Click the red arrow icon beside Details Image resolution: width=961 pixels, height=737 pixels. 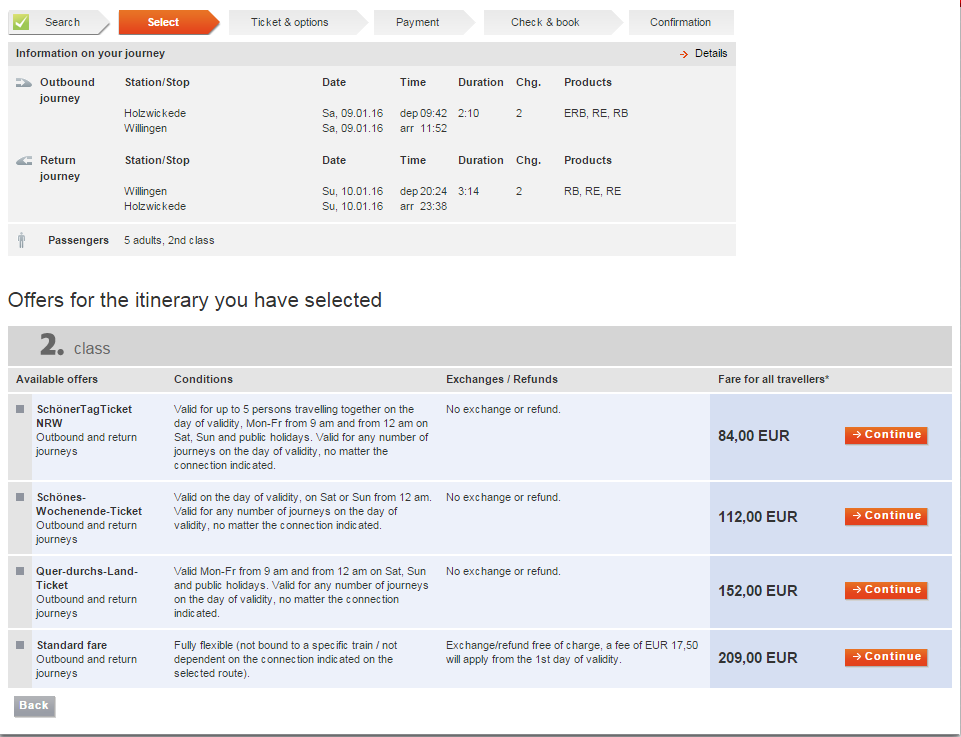[684, 55]
